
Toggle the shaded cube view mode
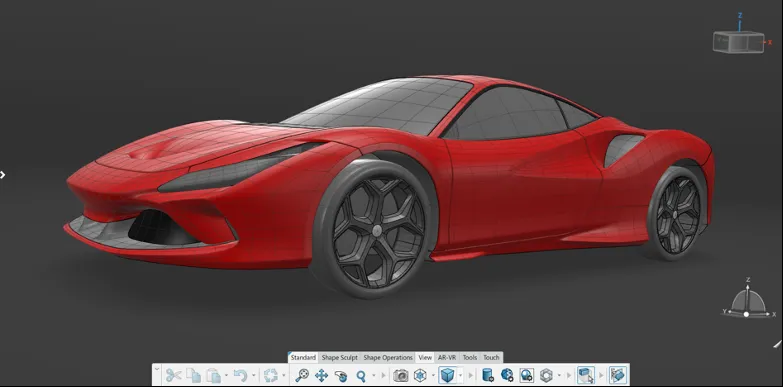coord(447,375)
